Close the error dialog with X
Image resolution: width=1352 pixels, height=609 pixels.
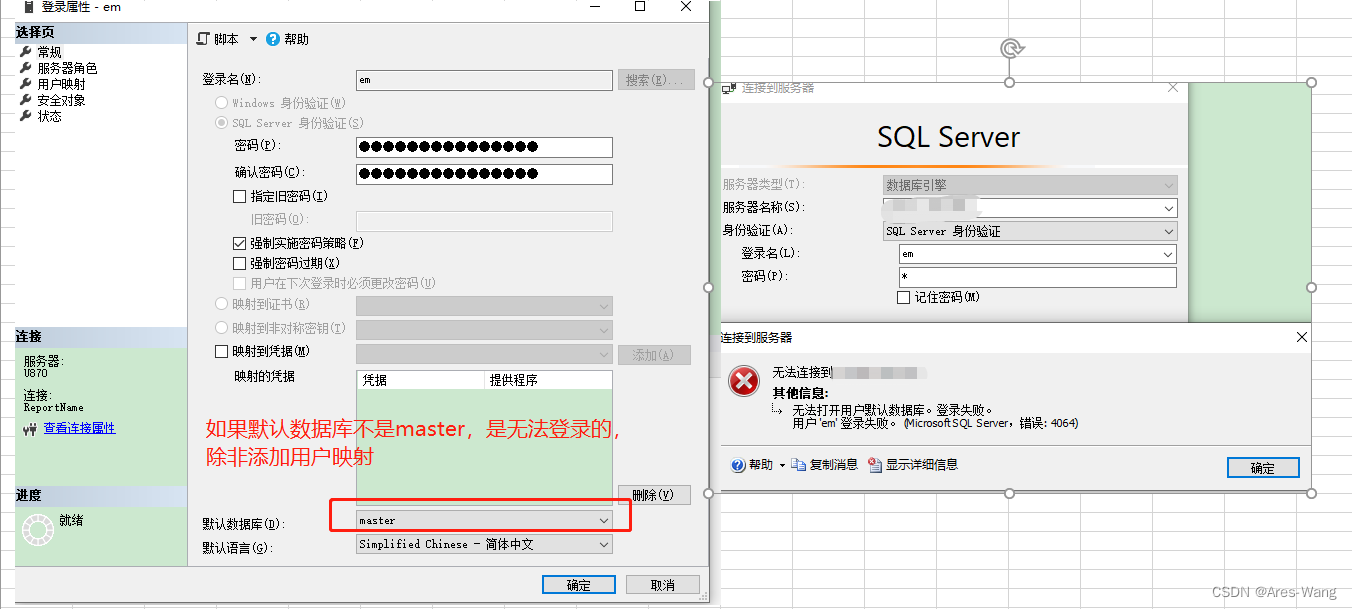1301,338
